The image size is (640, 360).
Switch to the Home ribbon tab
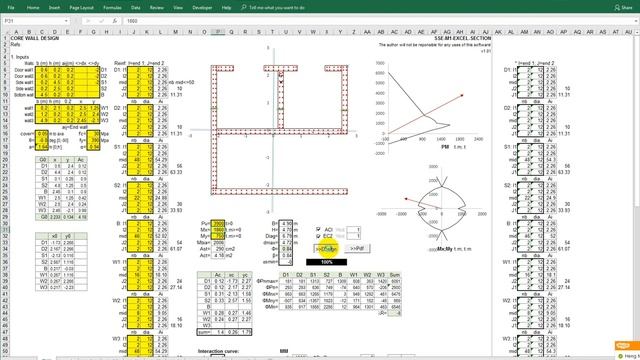coord(33,7)
